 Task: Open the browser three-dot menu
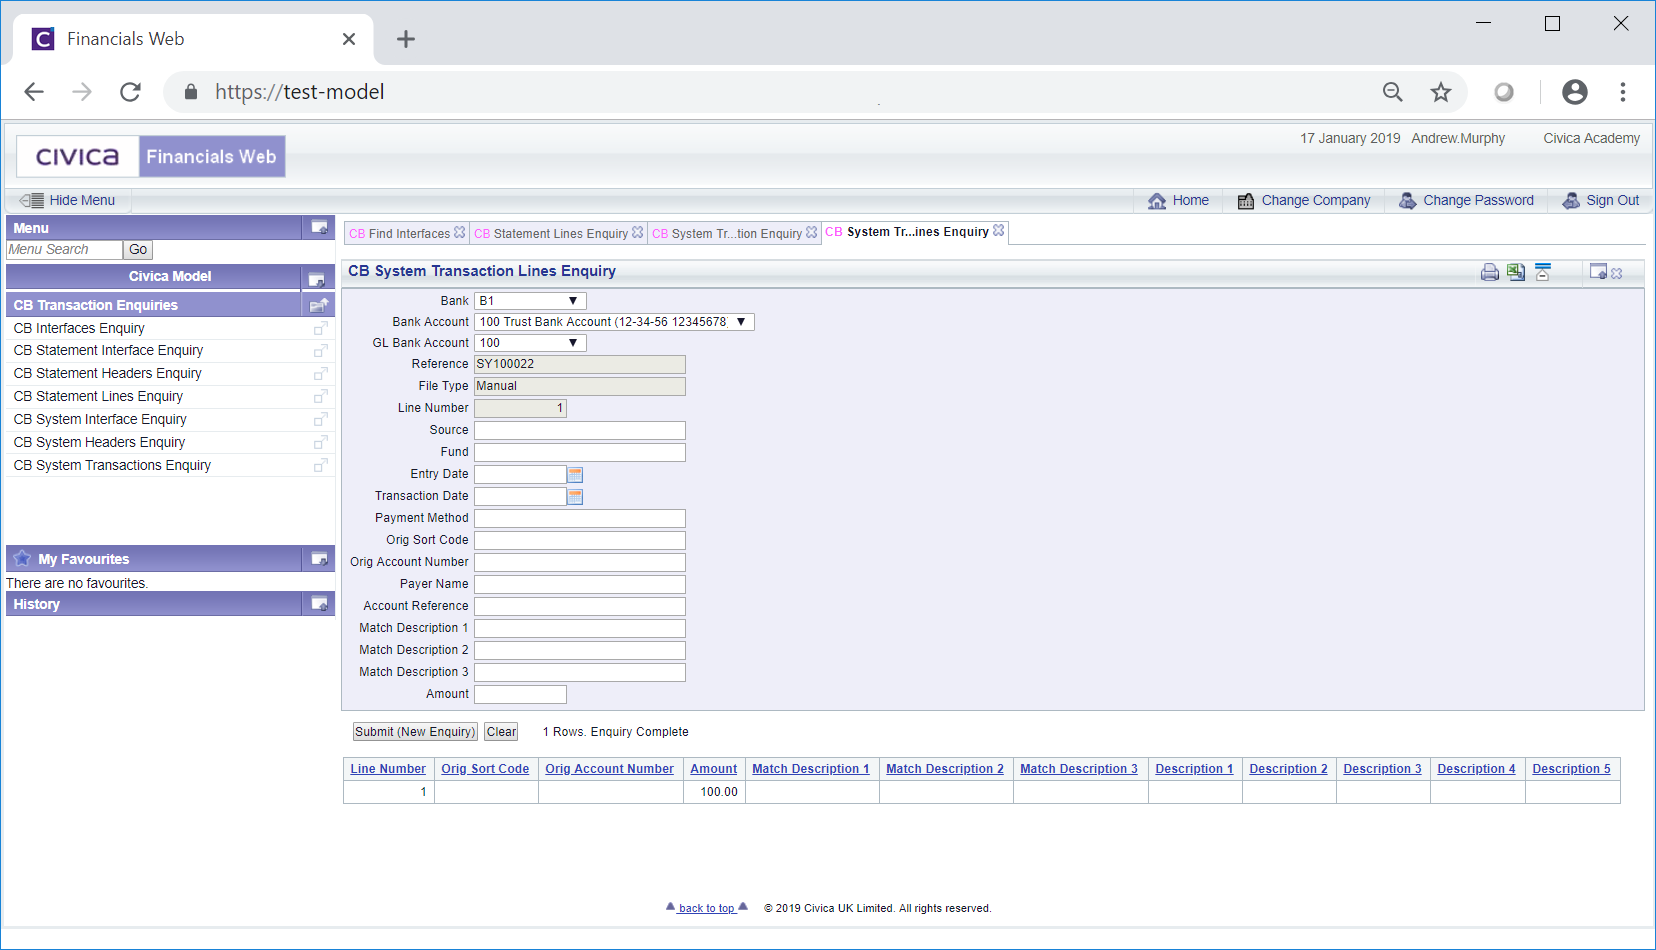tap(1623, 92)
